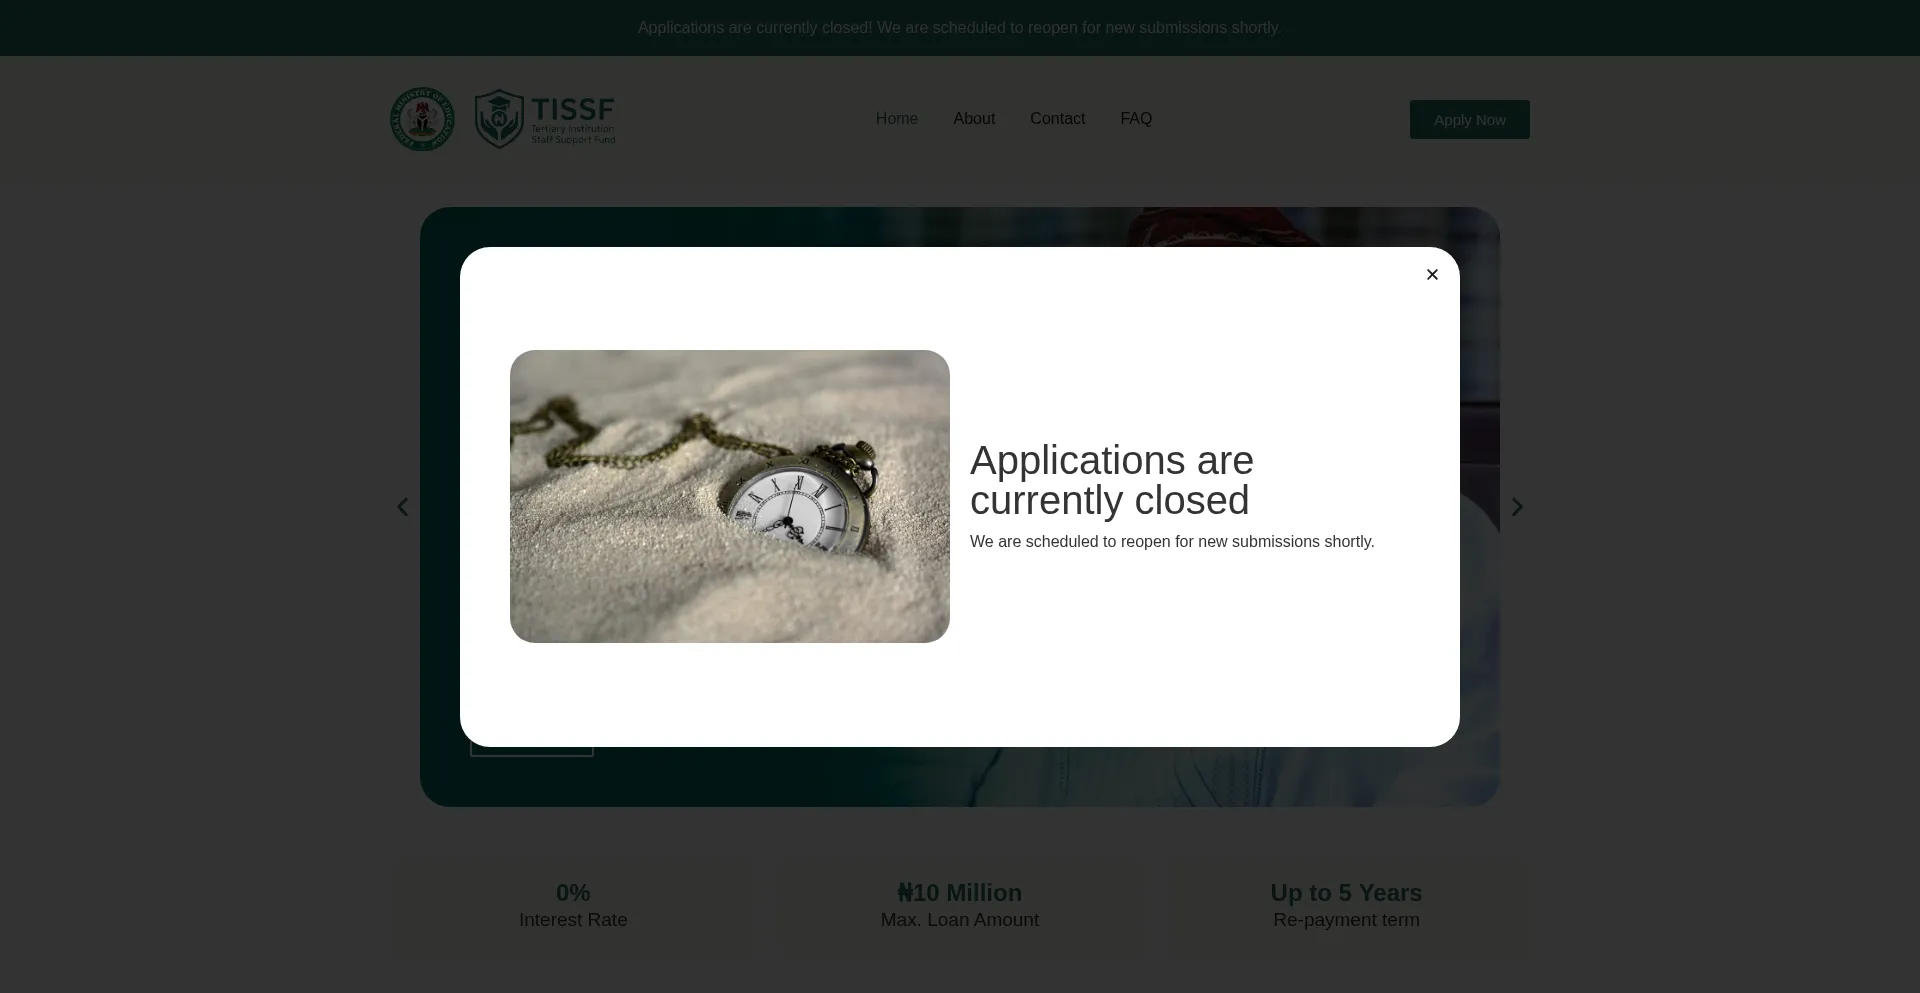Open the FAQ page

[x=1136, y=119]
